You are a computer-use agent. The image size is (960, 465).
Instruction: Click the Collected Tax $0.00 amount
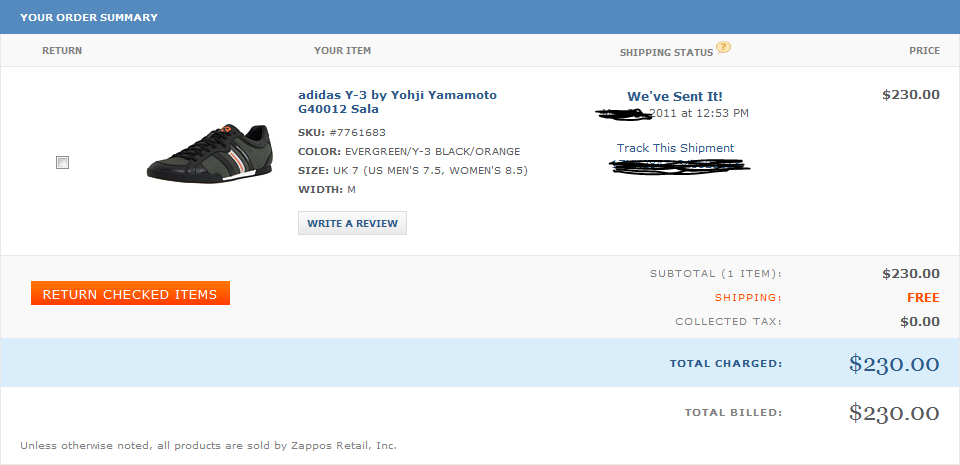[x=919, y=321]
